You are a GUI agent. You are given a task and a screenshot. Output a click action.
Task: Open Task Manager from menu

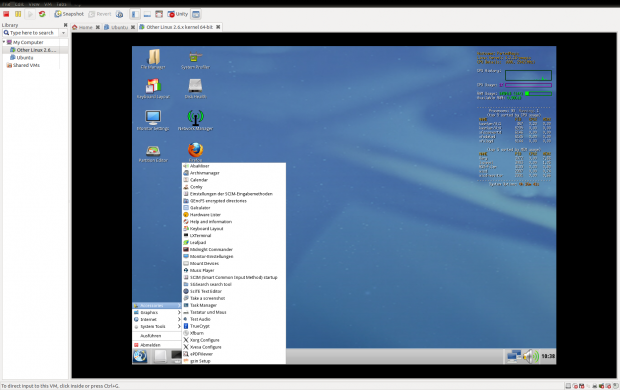234,305
